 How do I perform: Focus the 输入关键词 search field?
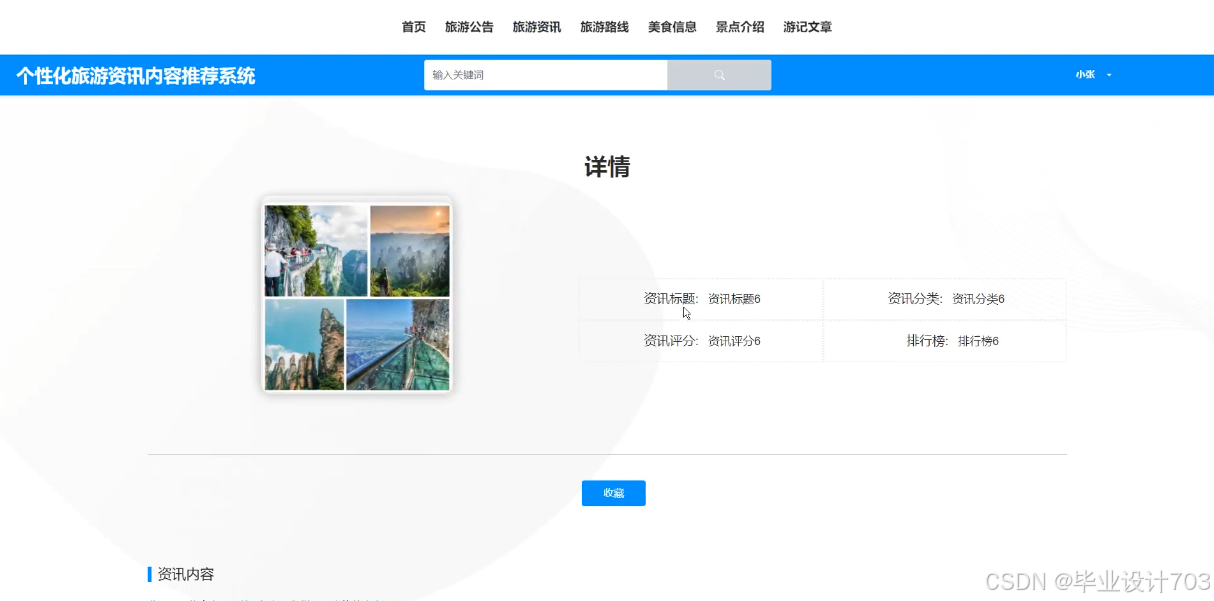(x=546, y=75)
